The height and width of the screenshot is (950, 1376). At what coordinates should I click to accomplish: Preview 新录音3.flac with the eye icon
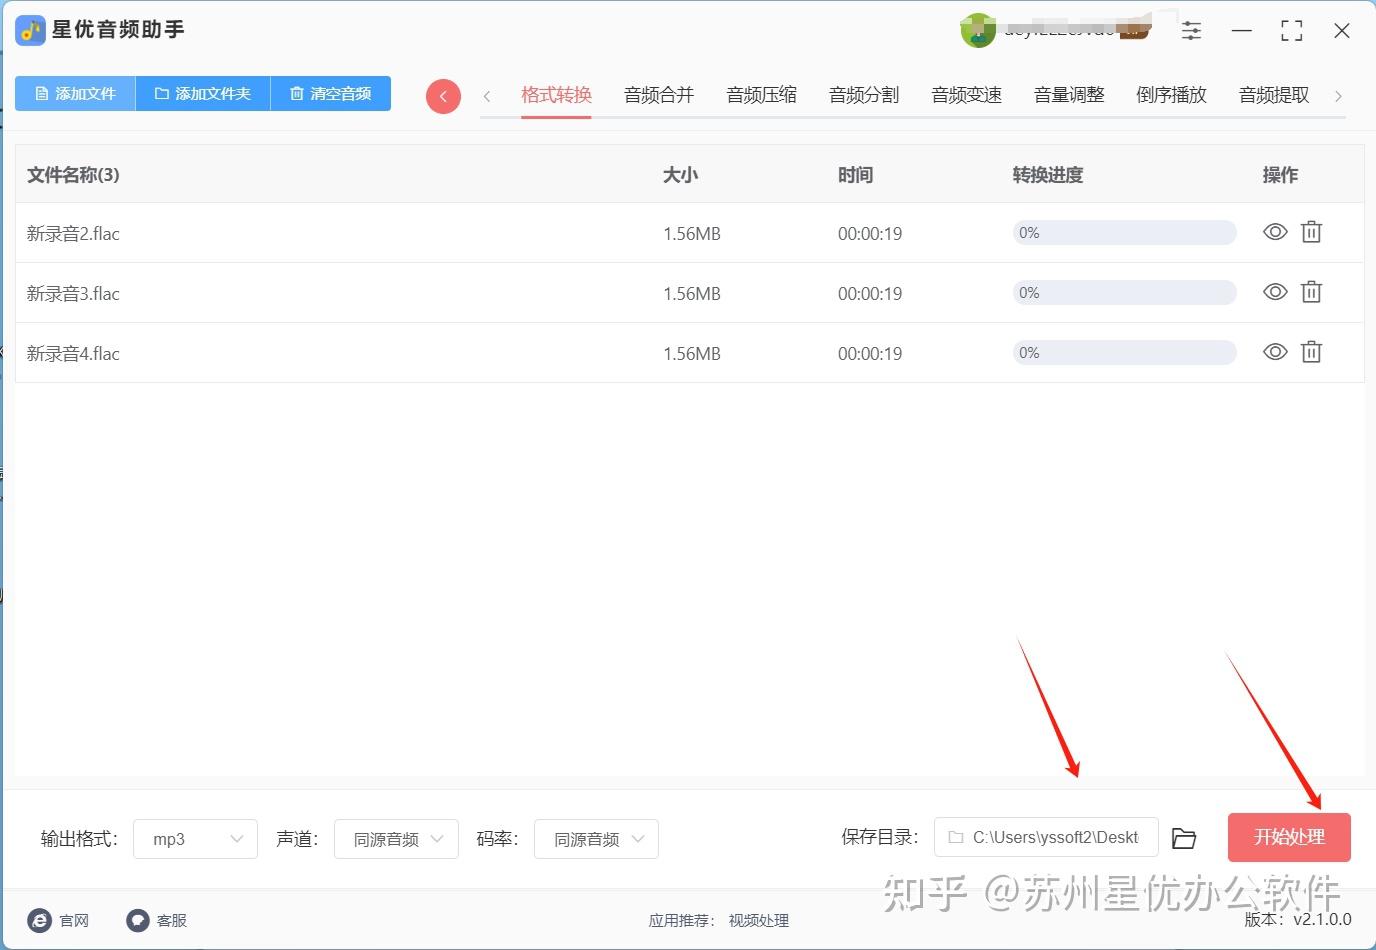pyautogui.click(x=1275, y=292)
